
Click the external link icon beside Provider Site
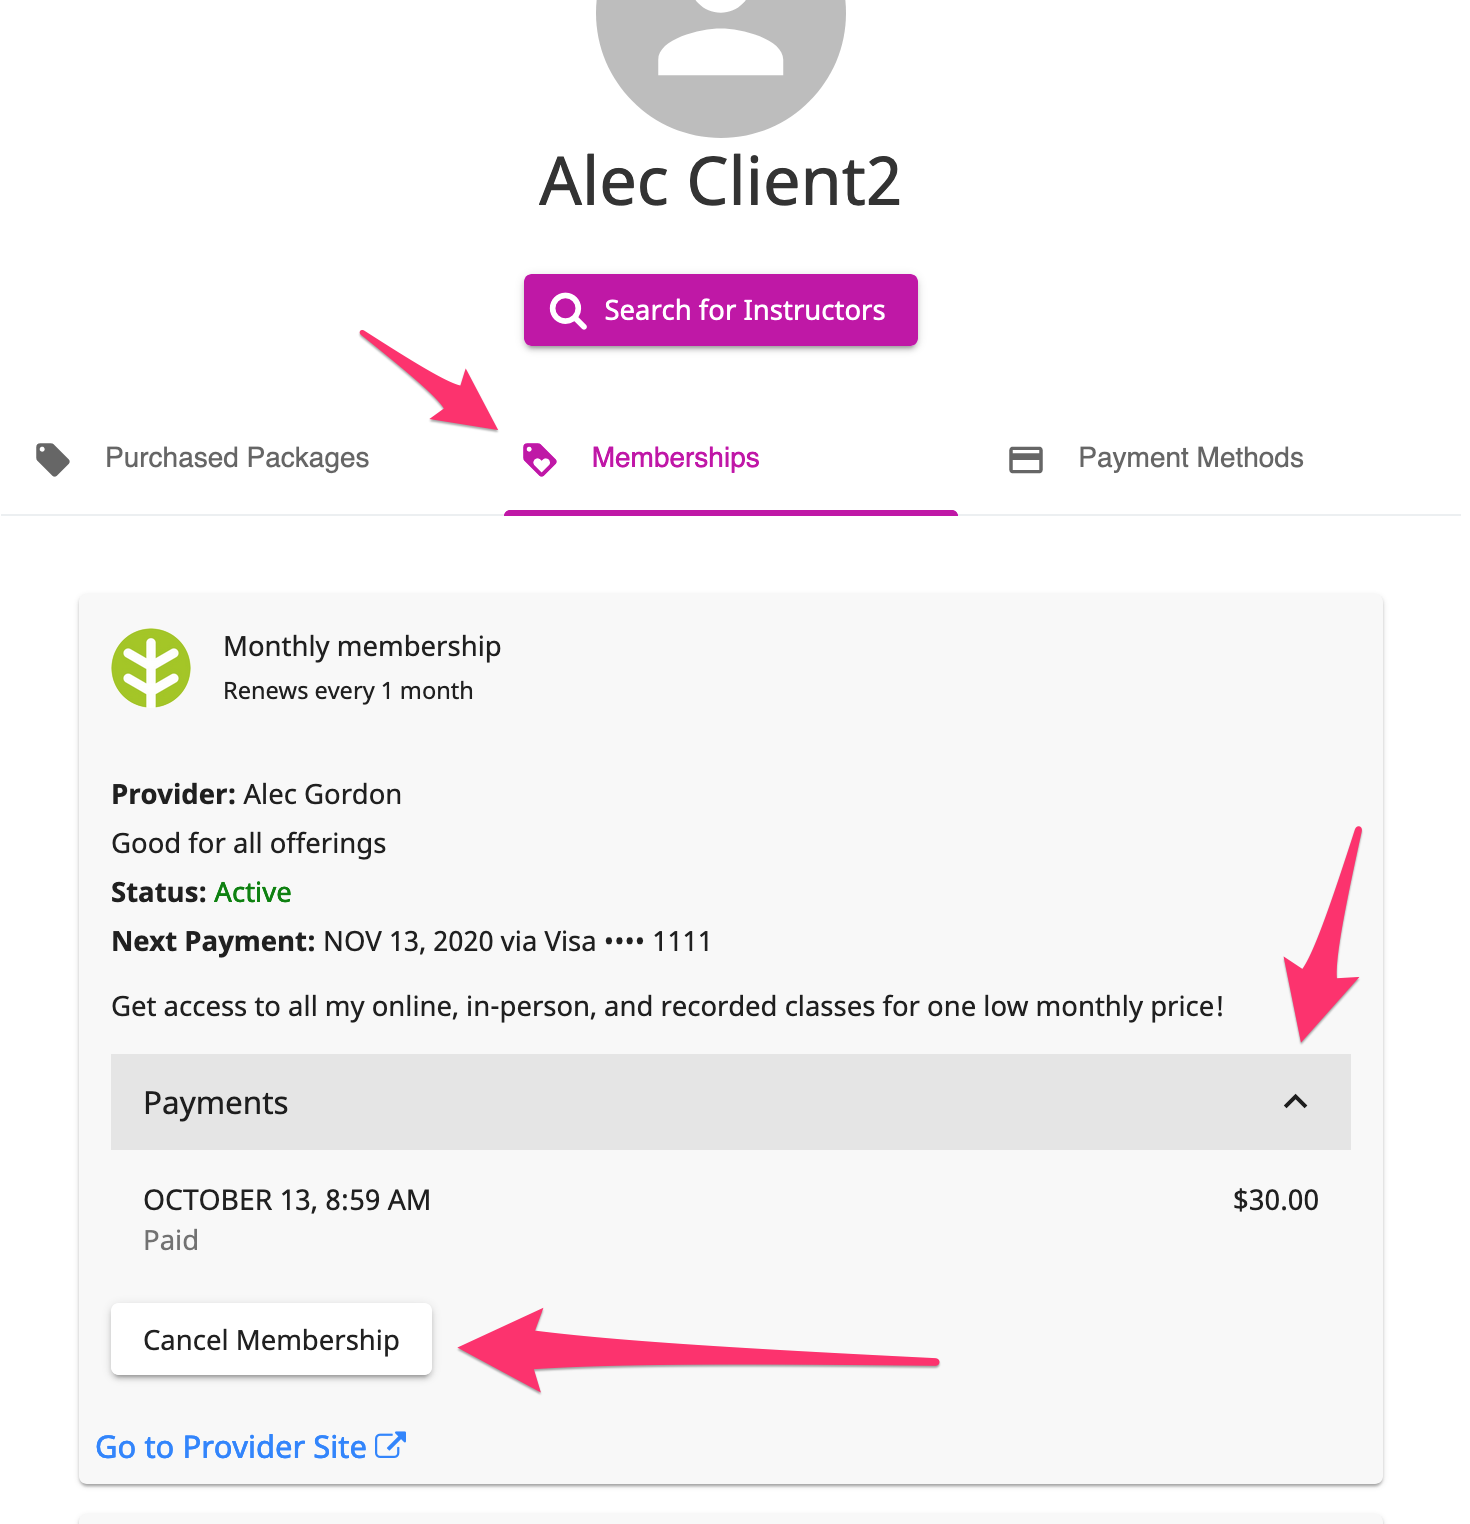coord(390,1445)
